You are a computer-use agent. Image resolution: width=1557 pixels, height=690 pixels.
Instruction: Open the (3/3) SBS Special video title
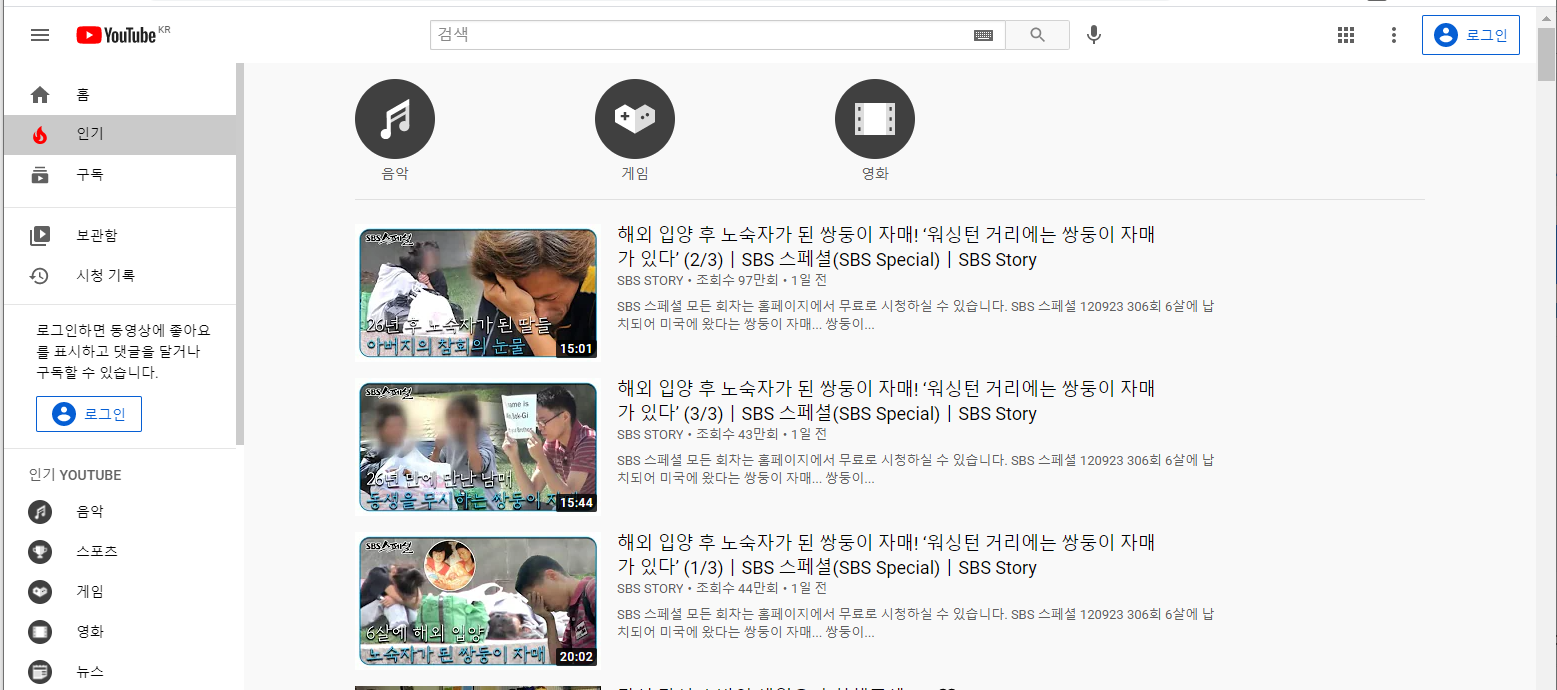point(886,401)
